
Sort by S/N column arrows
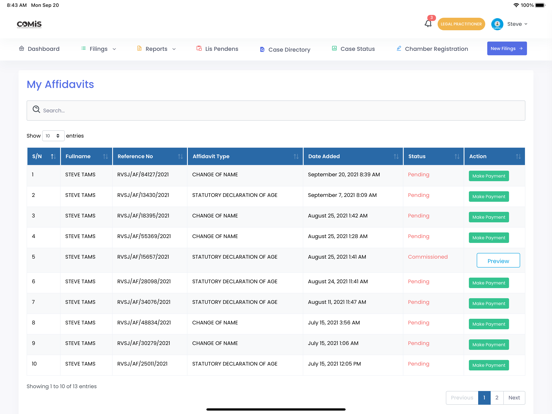pos(53,156)
